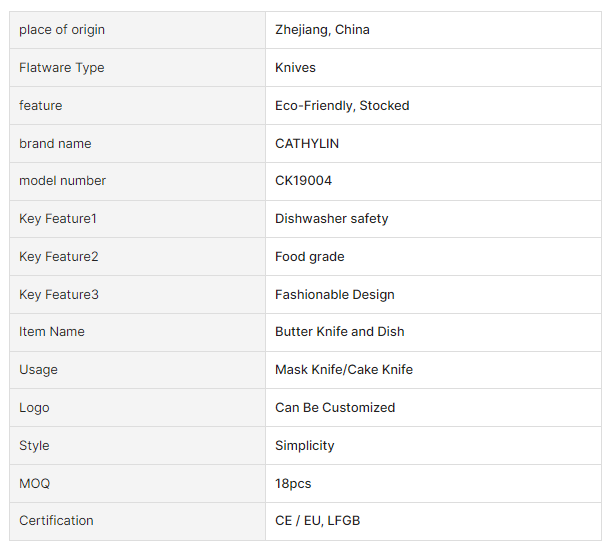The height and width of the screenshot is (551, 615).
Task: Click the 'Key Feature2' label
Action: pos(59,257)
